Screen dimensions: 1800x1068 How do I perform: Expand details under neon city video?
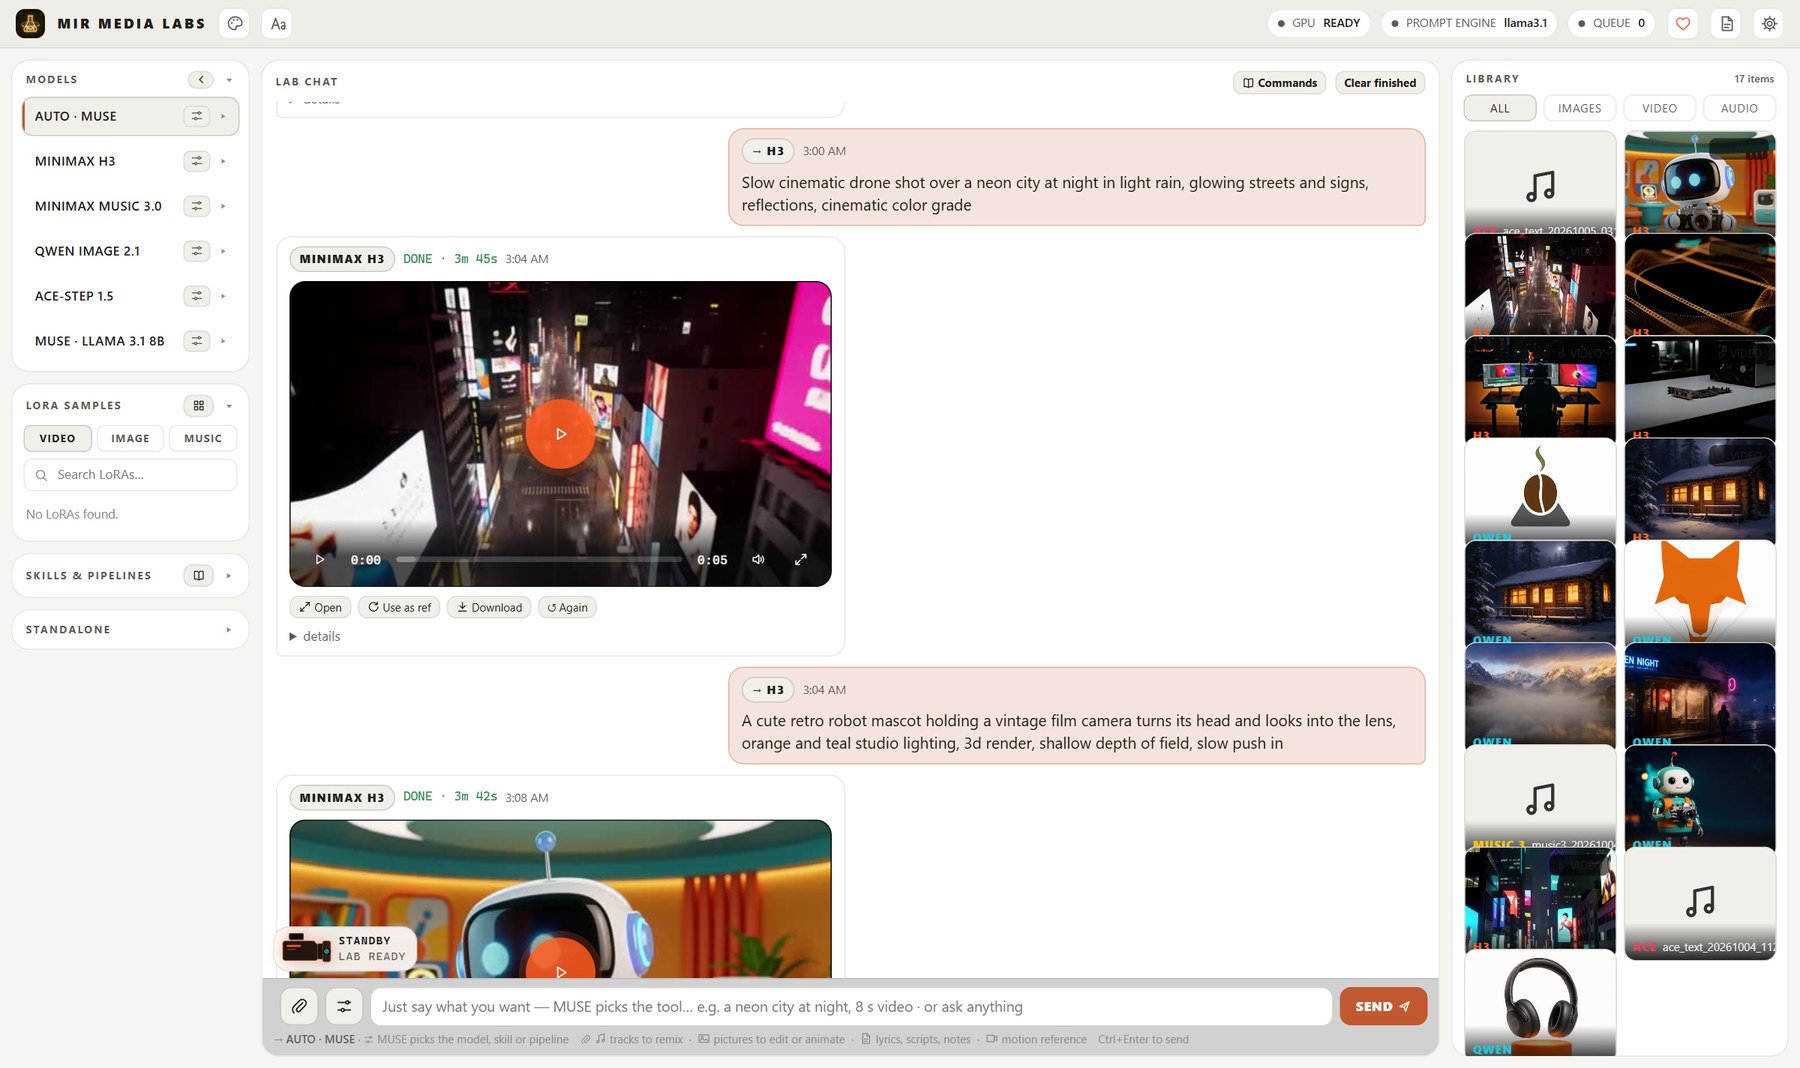point(315,636)
